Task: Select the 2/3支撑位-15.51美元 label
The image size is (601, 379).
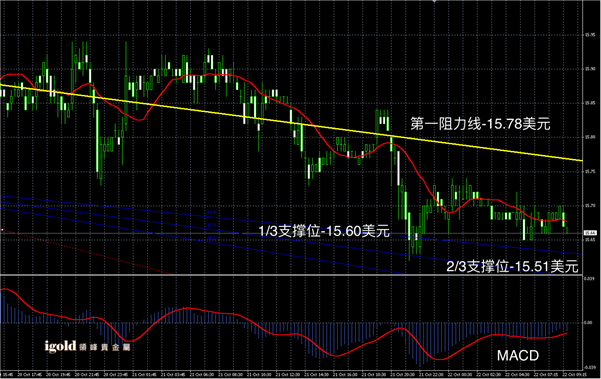Action: click(x=512, y=266)
